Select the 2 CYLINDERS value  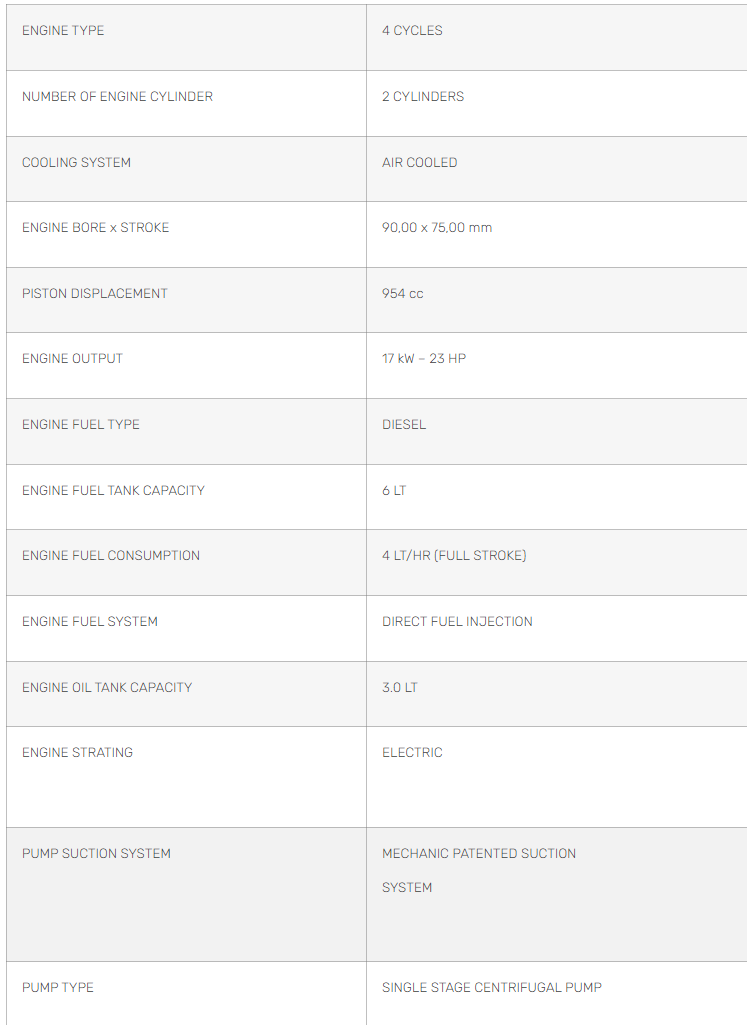click(423, 97)
